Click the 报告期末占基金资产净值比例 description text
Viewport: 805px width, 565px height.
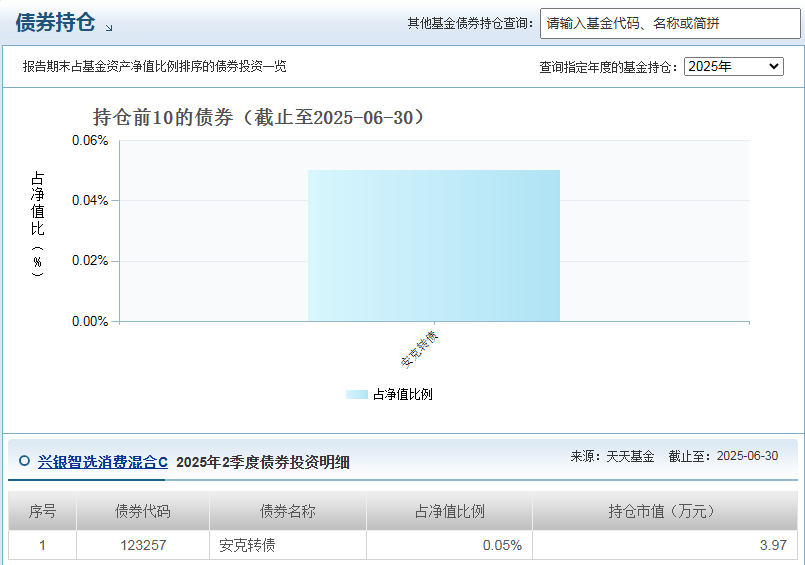point(155,66)
